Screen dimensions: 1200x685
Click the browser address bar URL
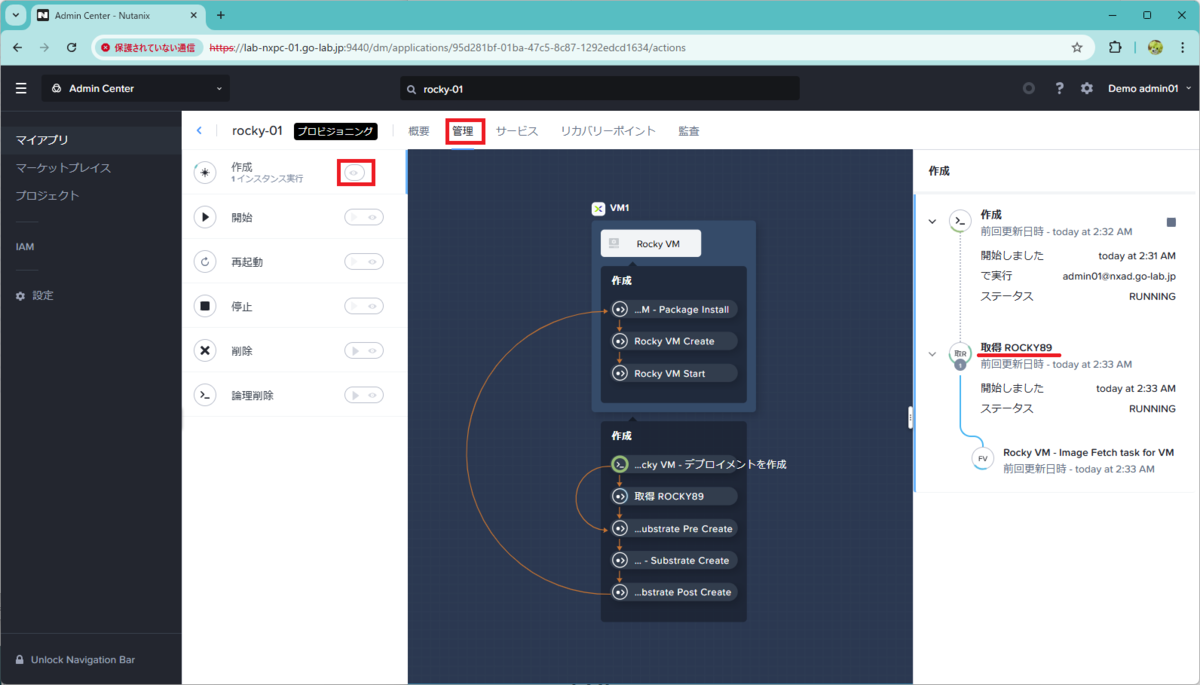click(x=447, y=47)
